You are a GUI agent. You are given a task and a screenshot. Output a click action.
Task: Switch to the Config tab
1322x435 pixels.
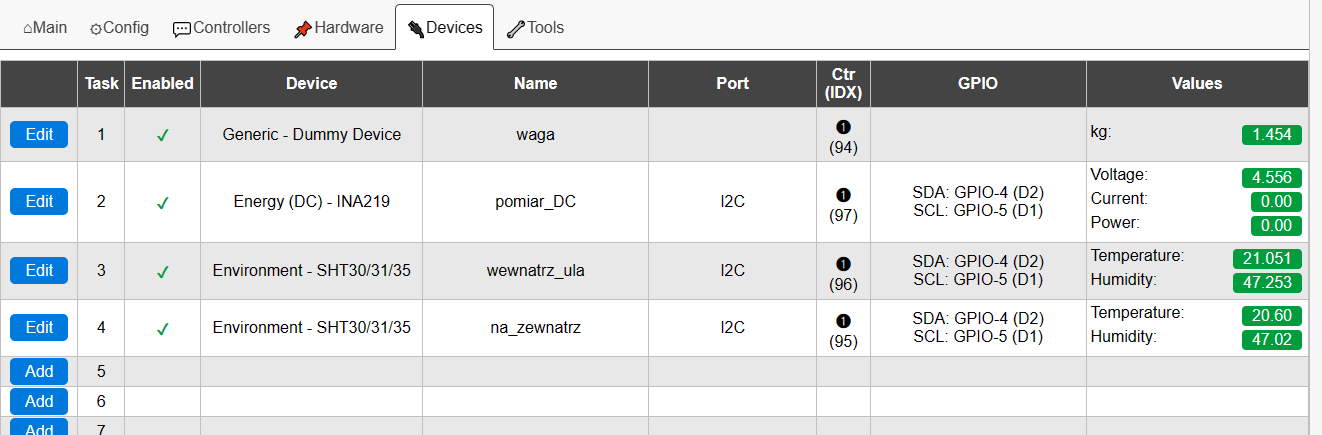(x=119, y=28)
